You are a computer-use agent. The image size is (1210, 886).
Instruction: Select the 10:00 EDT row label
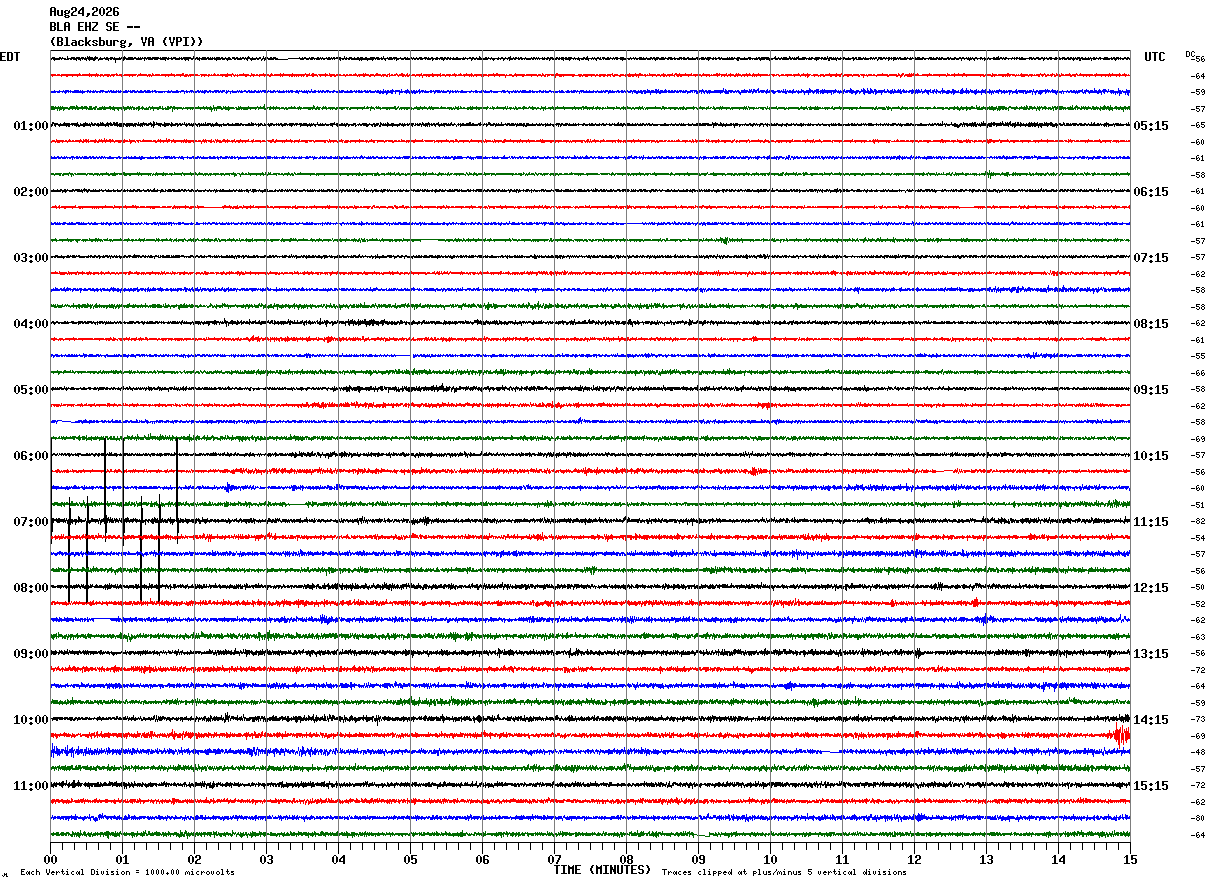click(x=30, y=720)
